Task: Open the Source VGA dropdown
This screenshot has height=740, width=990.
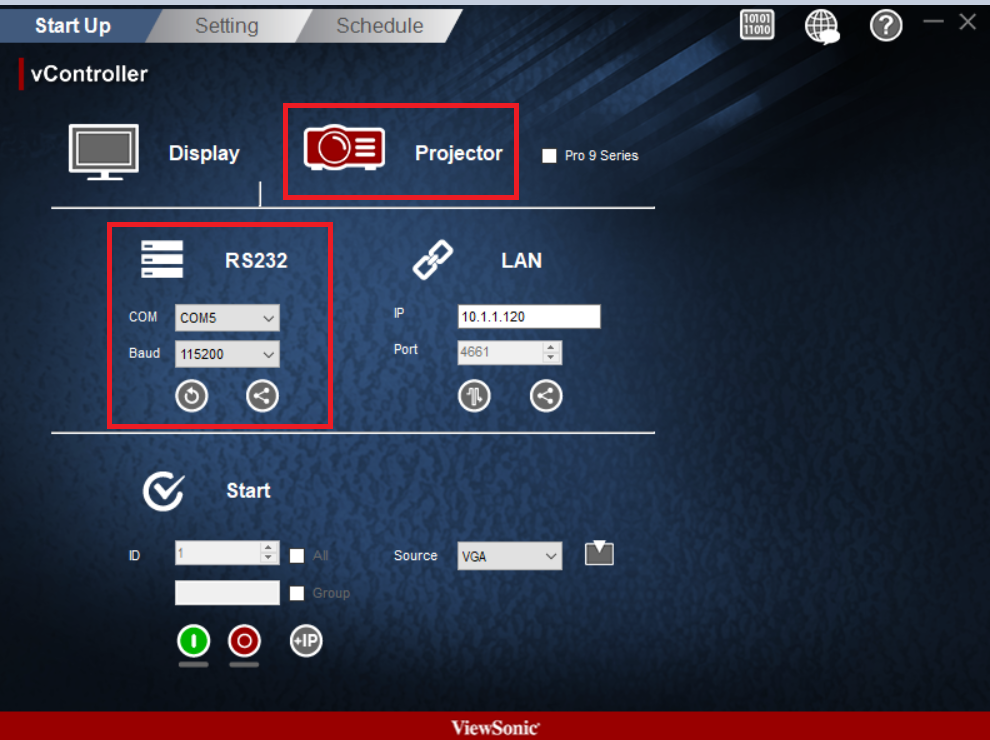Action: (x=510, y=556)
